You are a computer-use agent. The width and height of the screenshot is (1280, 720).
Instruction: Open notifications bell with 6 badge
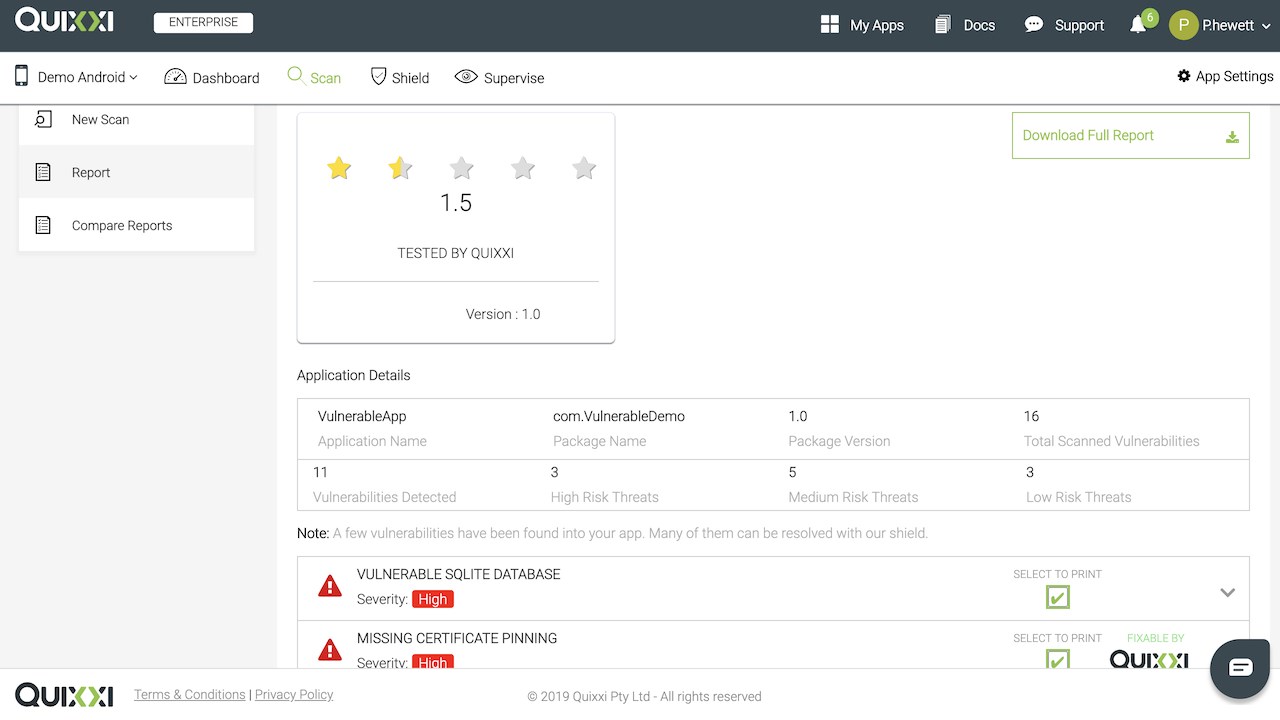coord(1138,25)
